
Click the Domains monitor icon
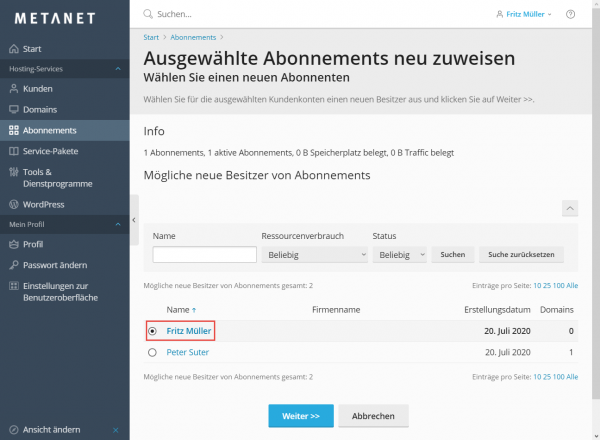coord(13,109)
